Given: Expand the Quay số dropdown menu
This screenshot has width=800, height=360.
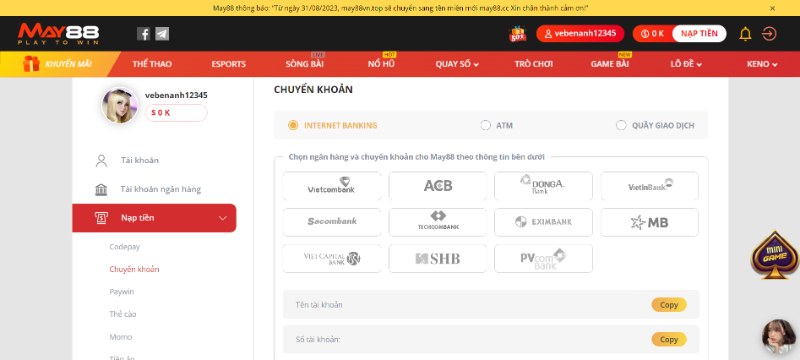Looking at the screenshot, I should pos(457,64).
